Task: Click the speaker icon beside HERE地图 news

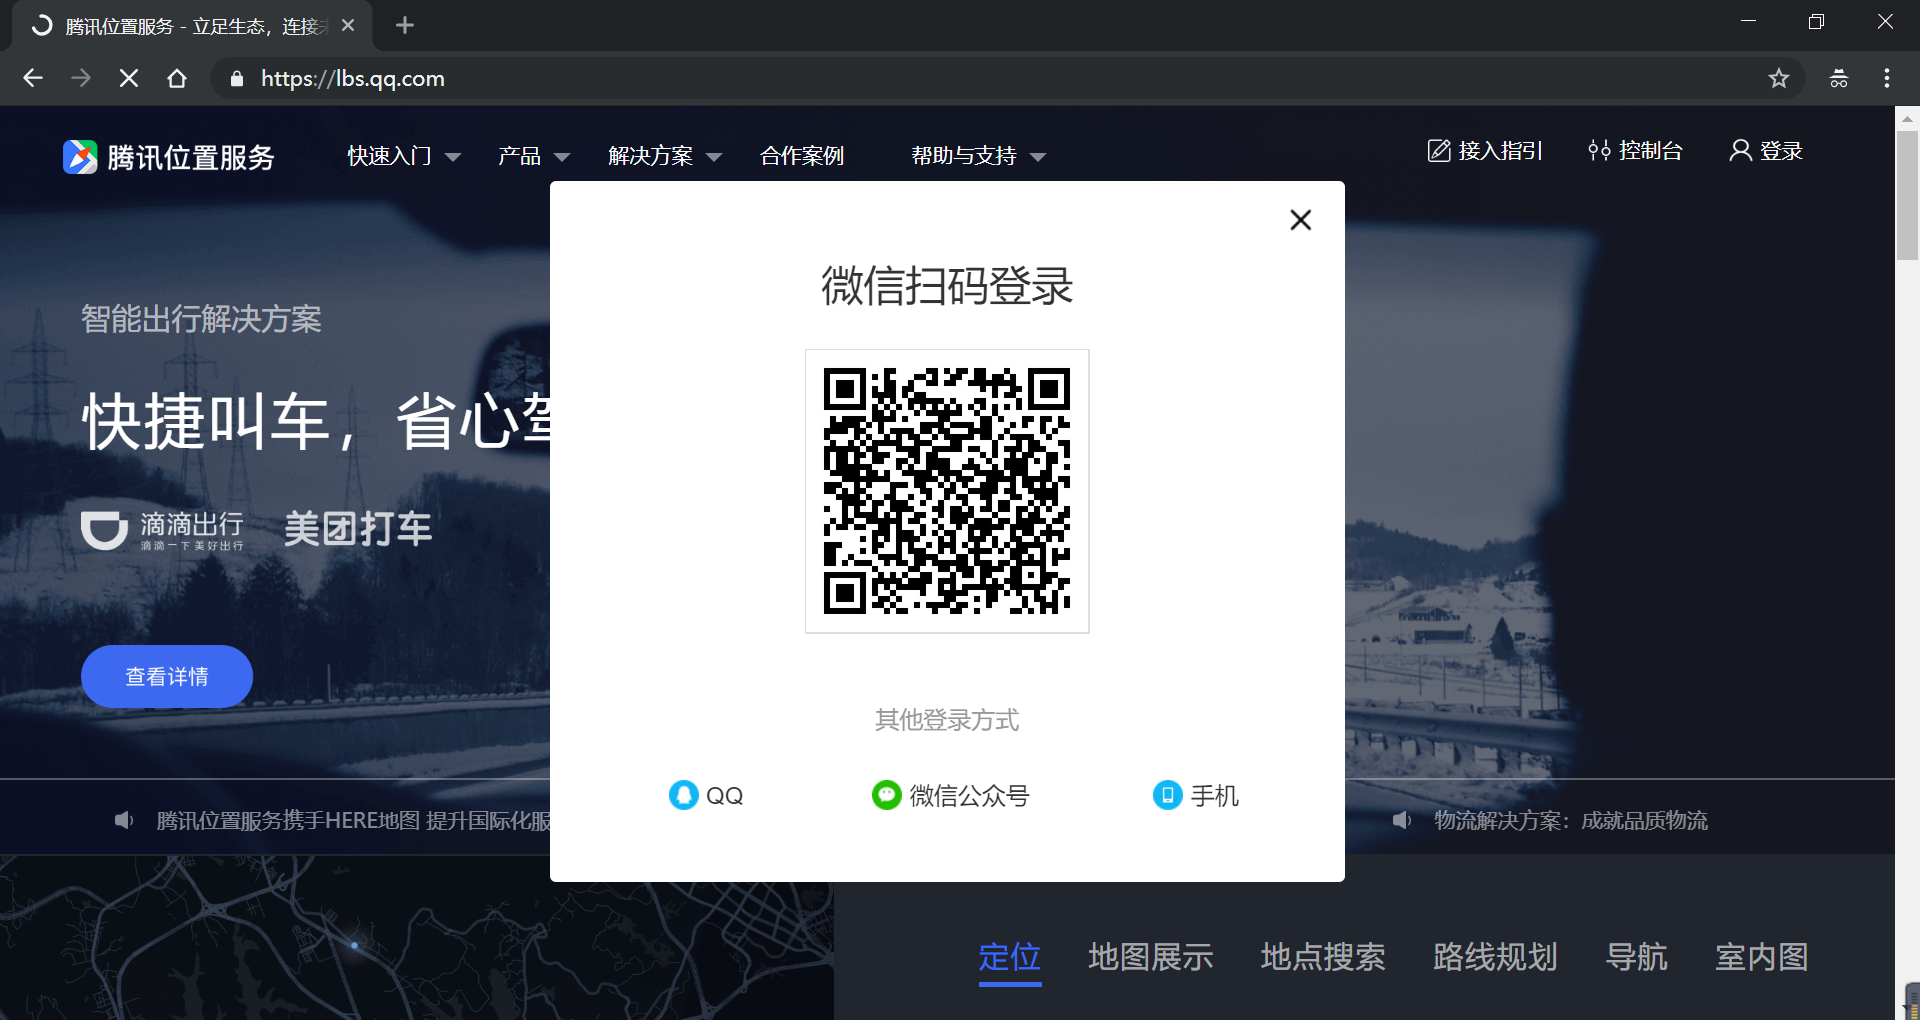Action: [124, 820]
